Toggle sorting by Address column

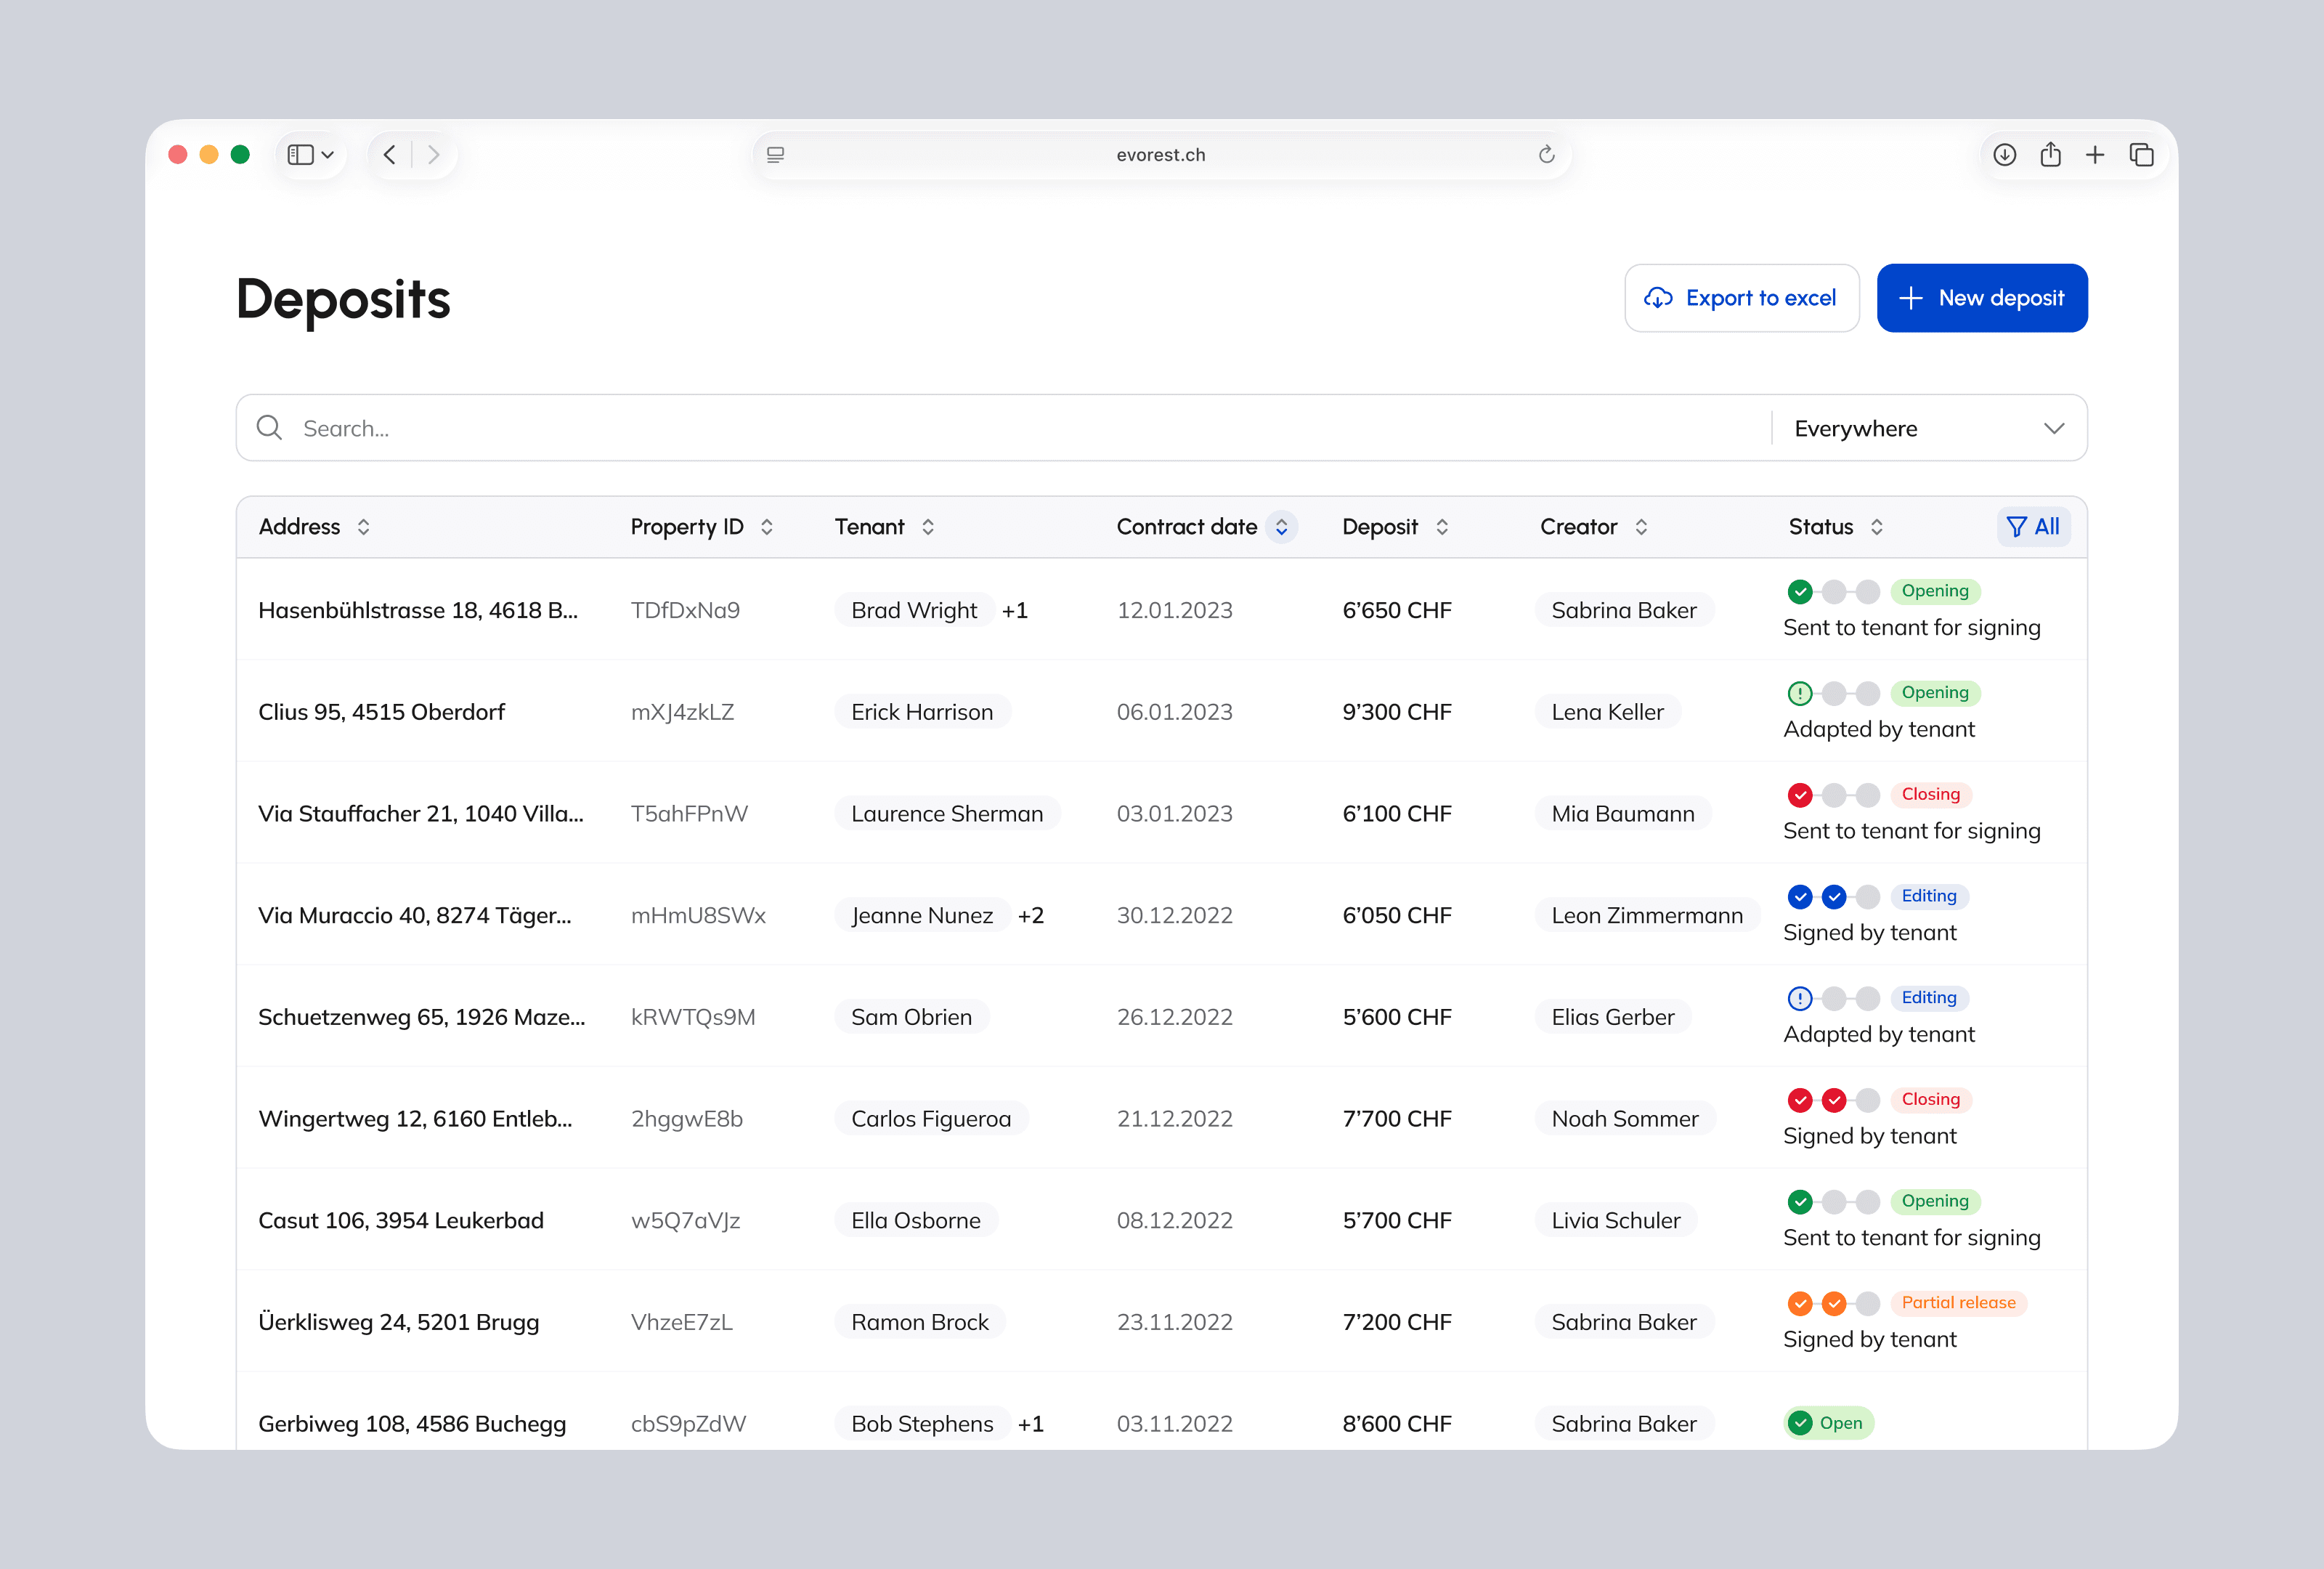pos(363,527)
